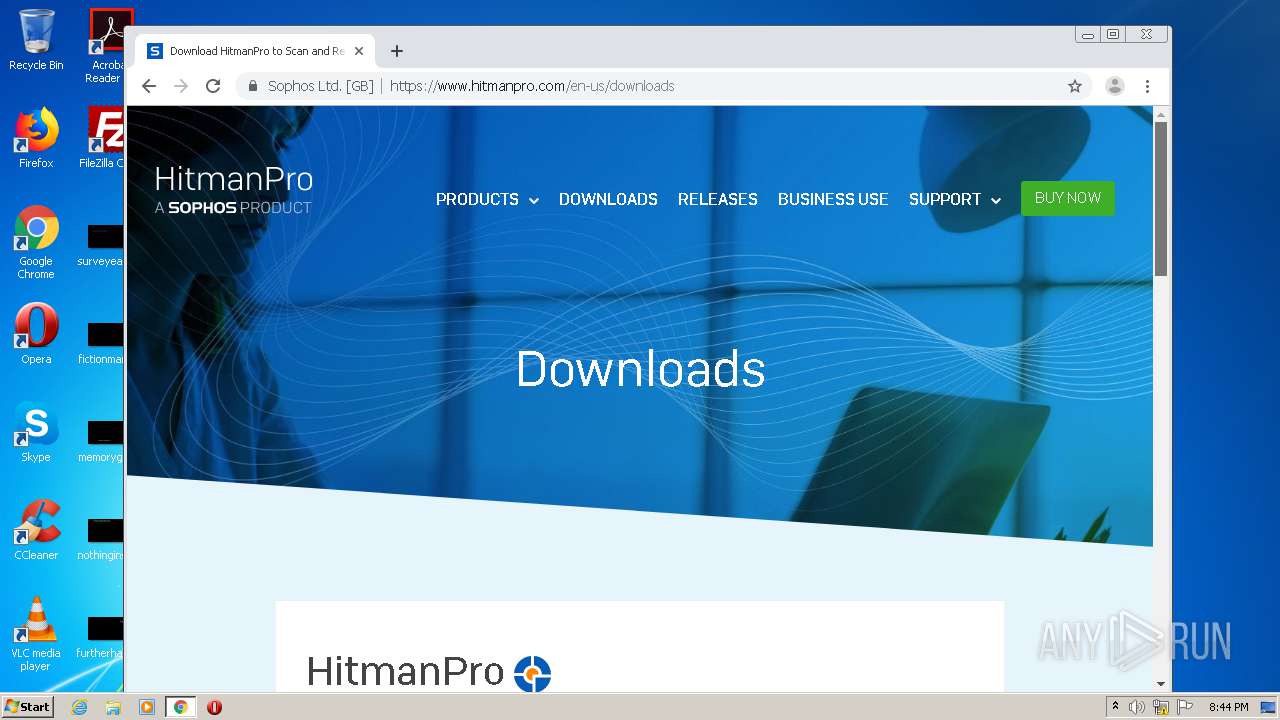Click the taskbar clock showing 8:44 PM
This screenshot has width=1280, height=720.
point(1228,707)
